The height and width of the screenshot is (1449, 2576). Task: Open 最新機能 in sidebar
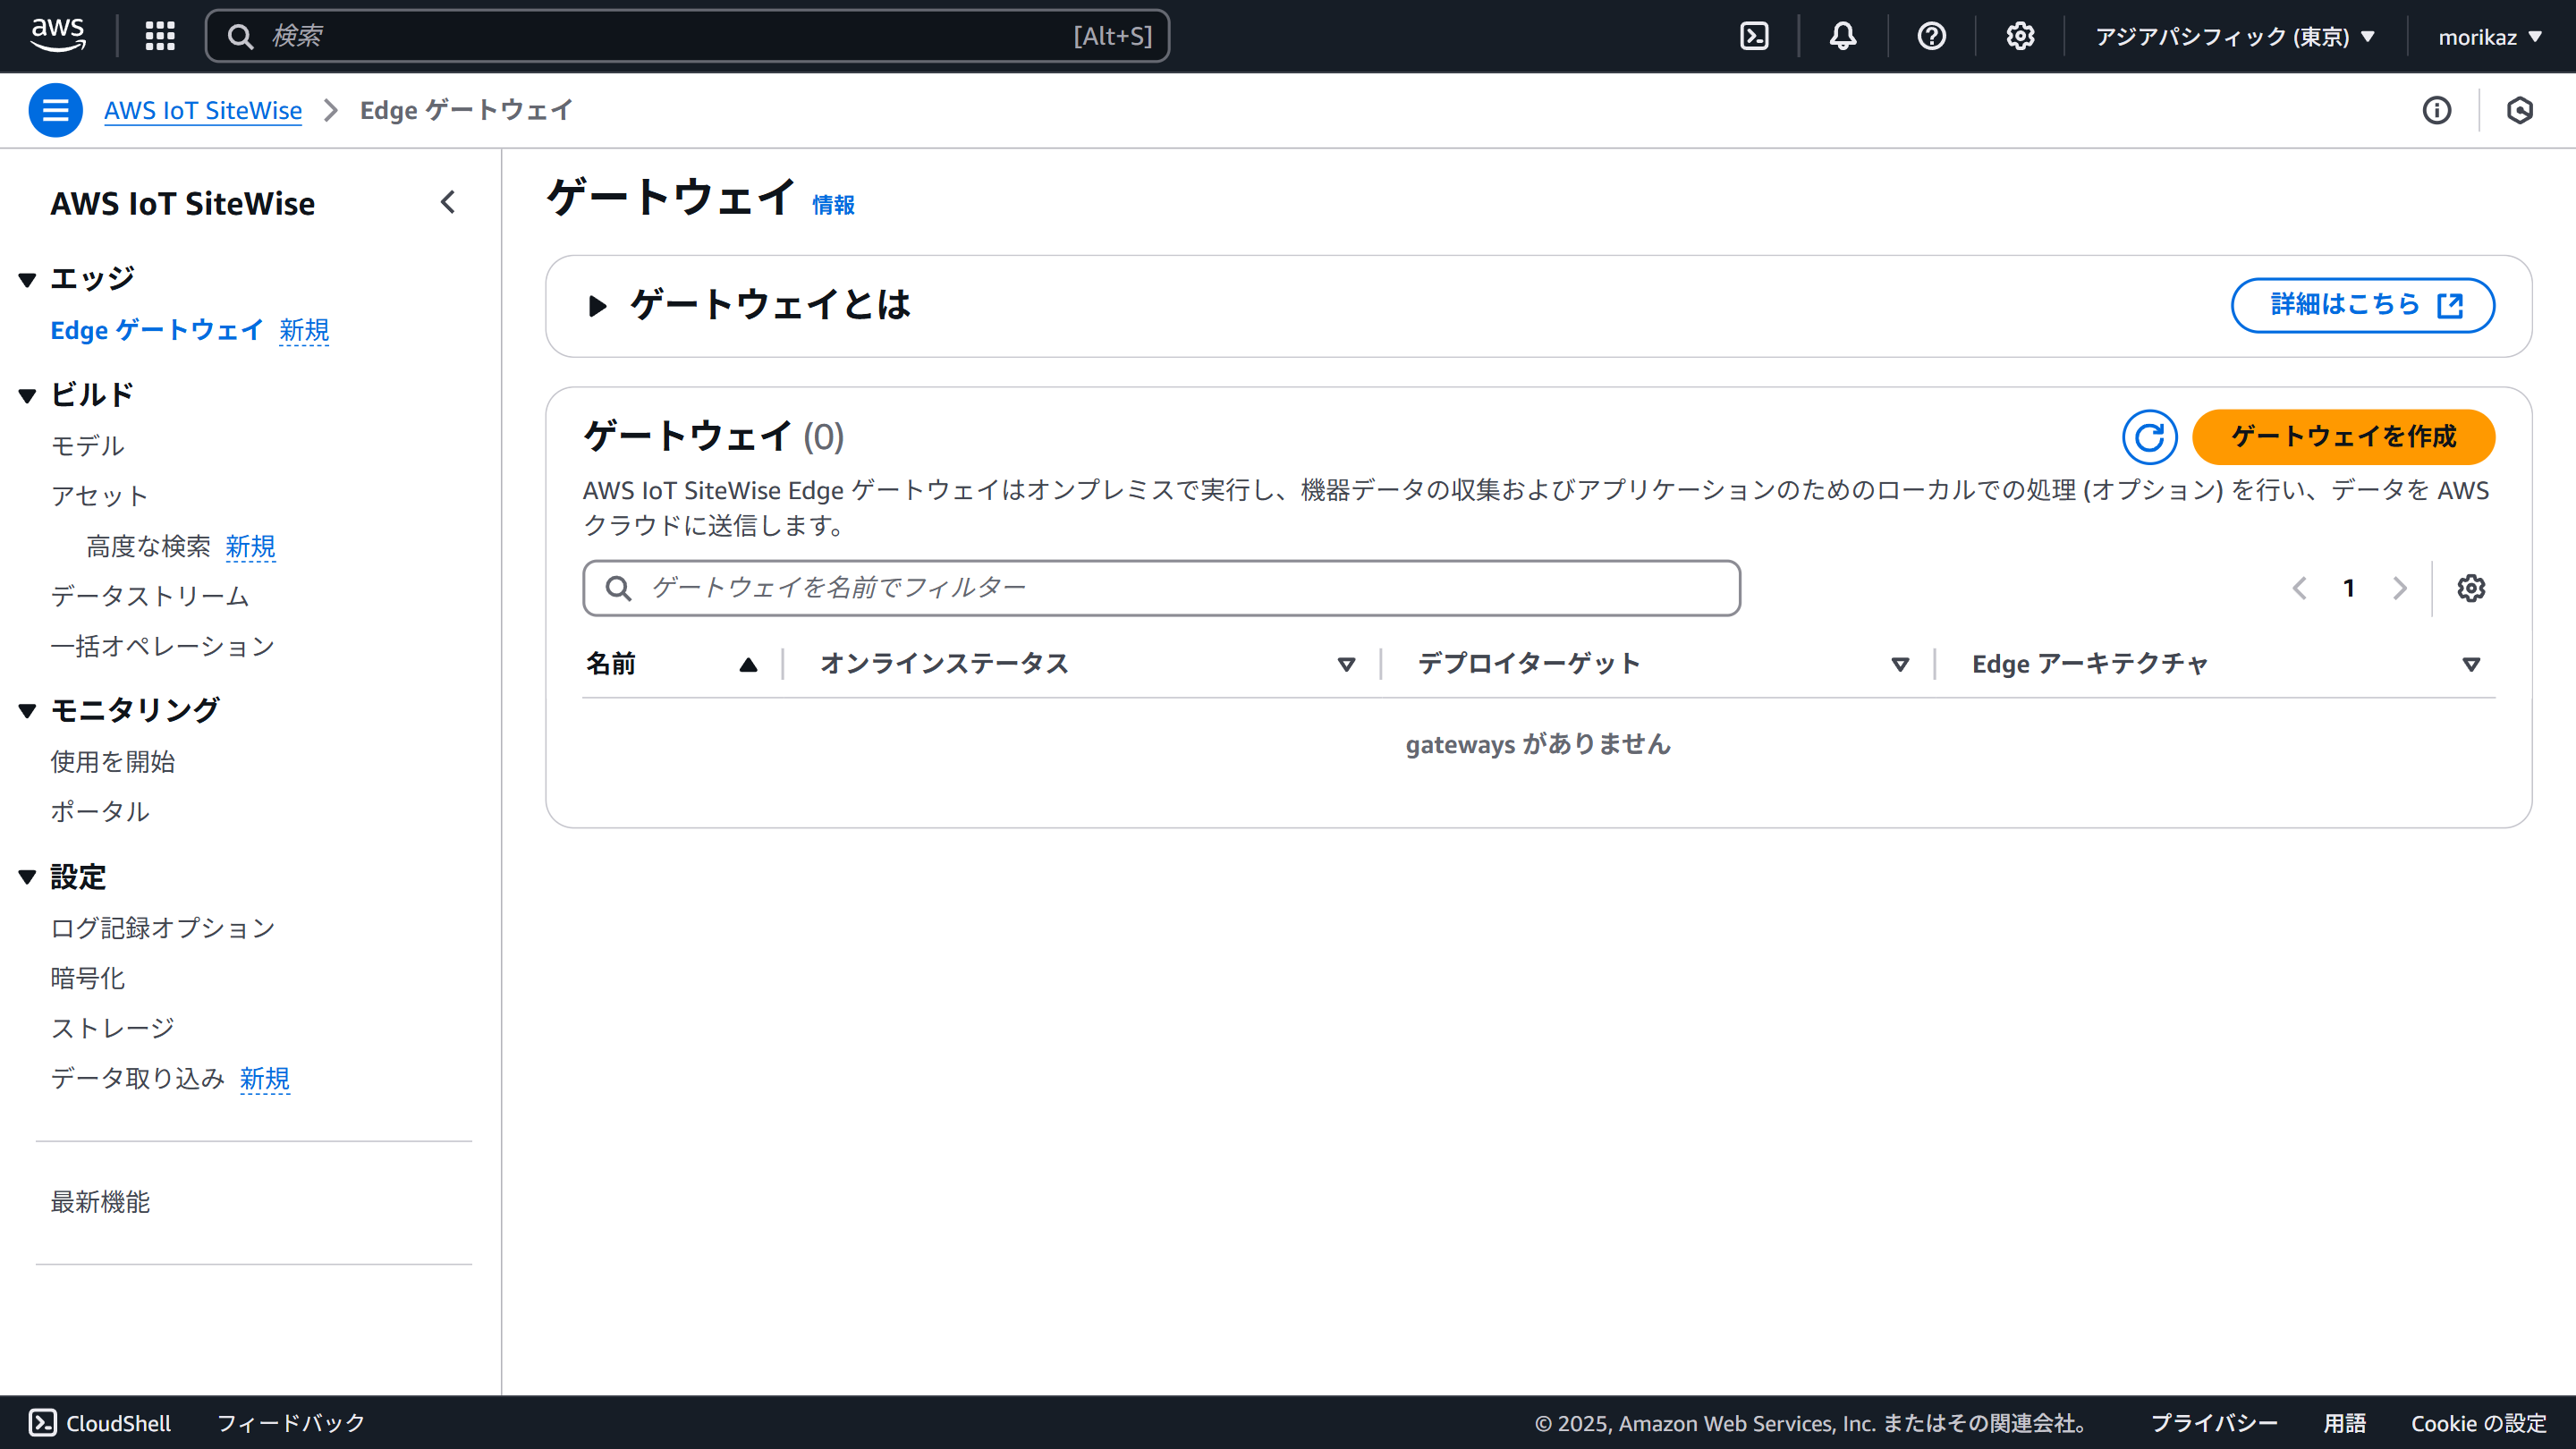pyautogui.click(x=100, y=1202)
